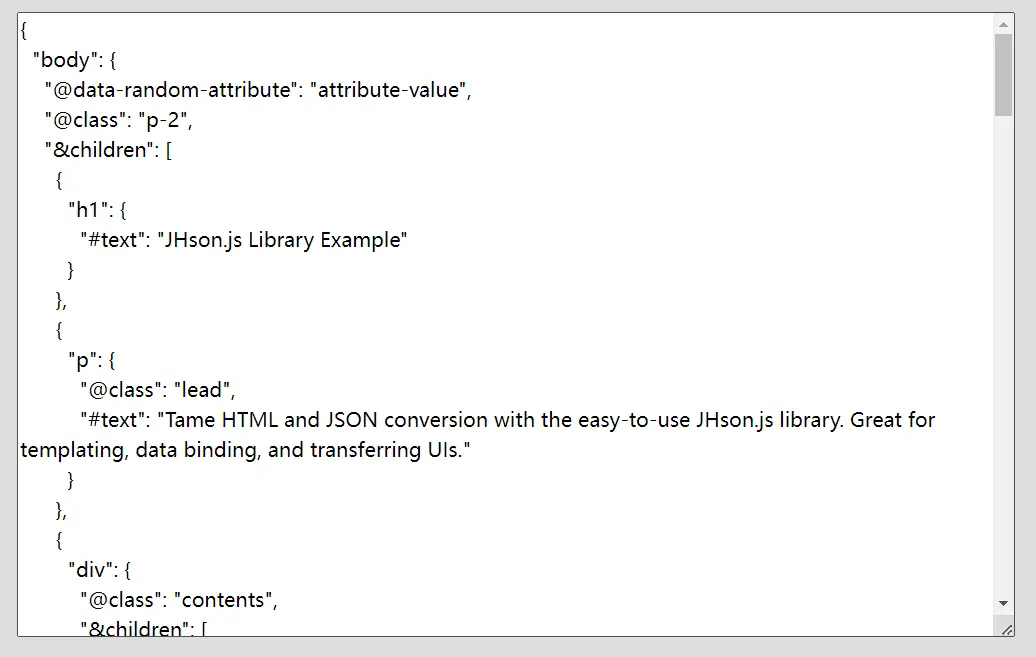
Task: Click the empty scrollbar track below thumb
Action: [x=1003, y=355]
